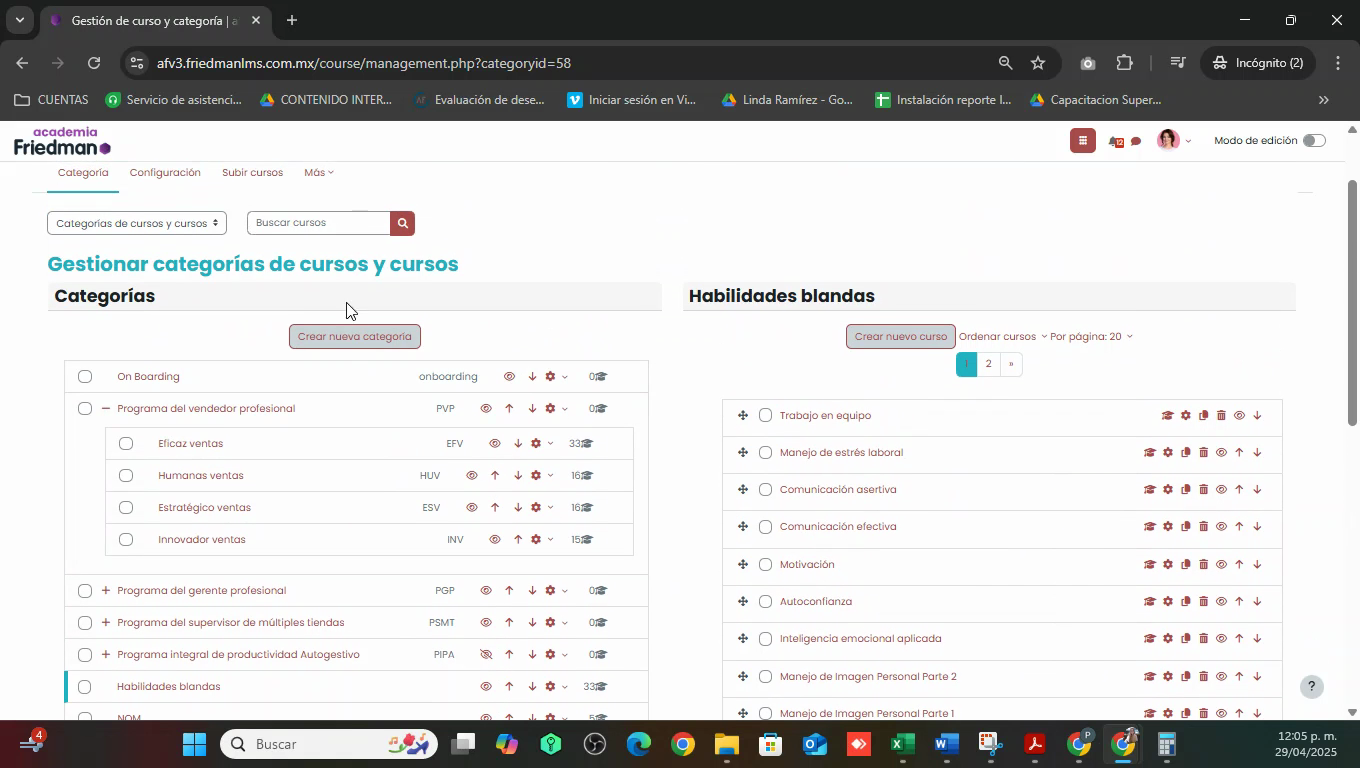Image resolution: width=1360 pixels, height=768 pixels.
Task: Move the Motivación course up
Action: point(1239,564)
